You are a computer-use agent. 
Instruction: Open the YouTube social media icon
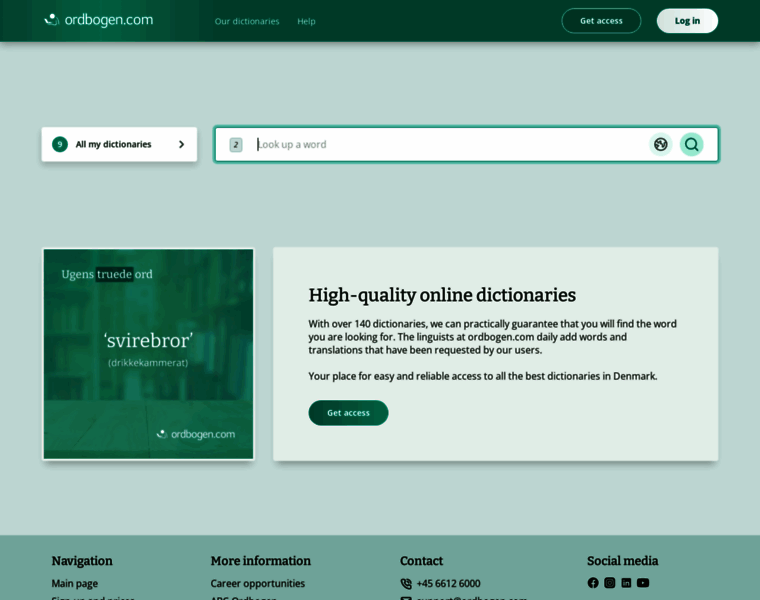click(x=643, y=583)
